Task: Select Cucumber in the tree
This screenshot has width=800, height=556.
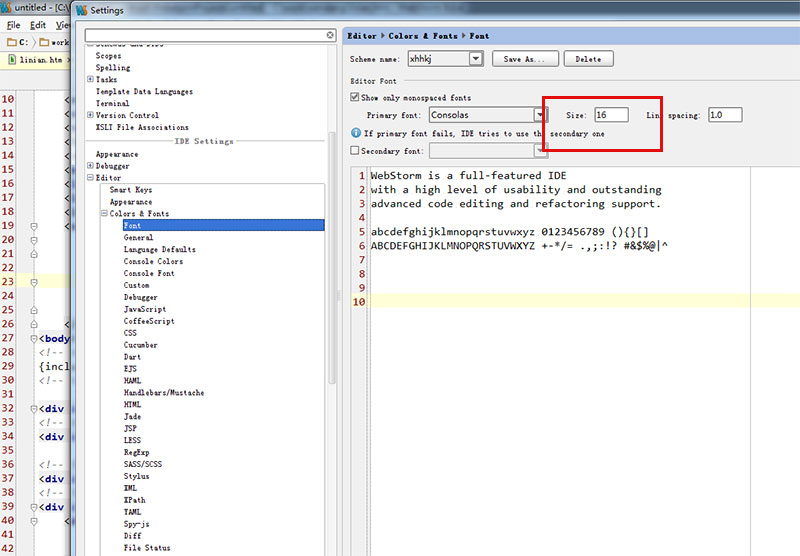Action: [x=140, y=345]
